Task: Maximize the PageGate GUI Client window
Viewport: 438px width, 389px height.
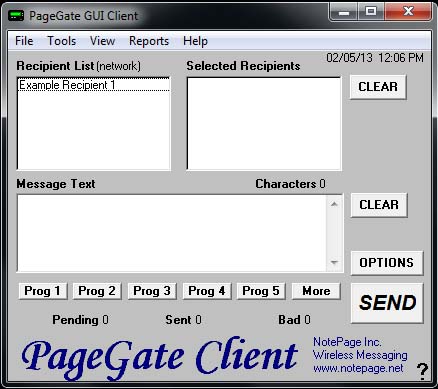Action: coord(371,12)
